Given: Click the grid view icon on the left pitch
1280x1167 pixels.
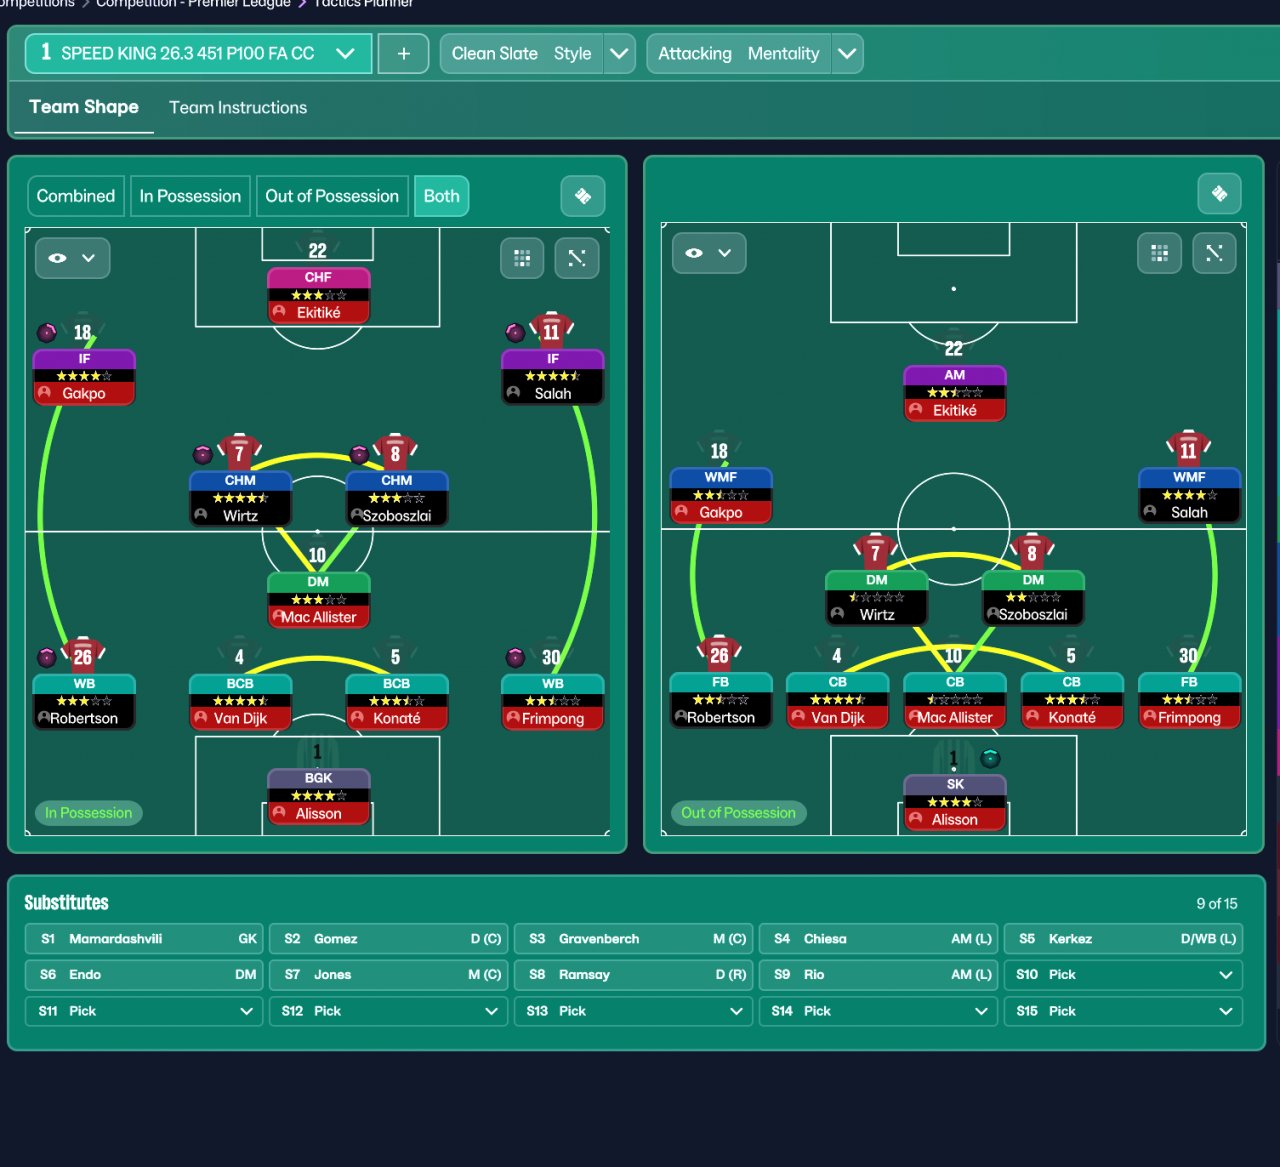Looking at the screenshot, I should pos(522,258).
